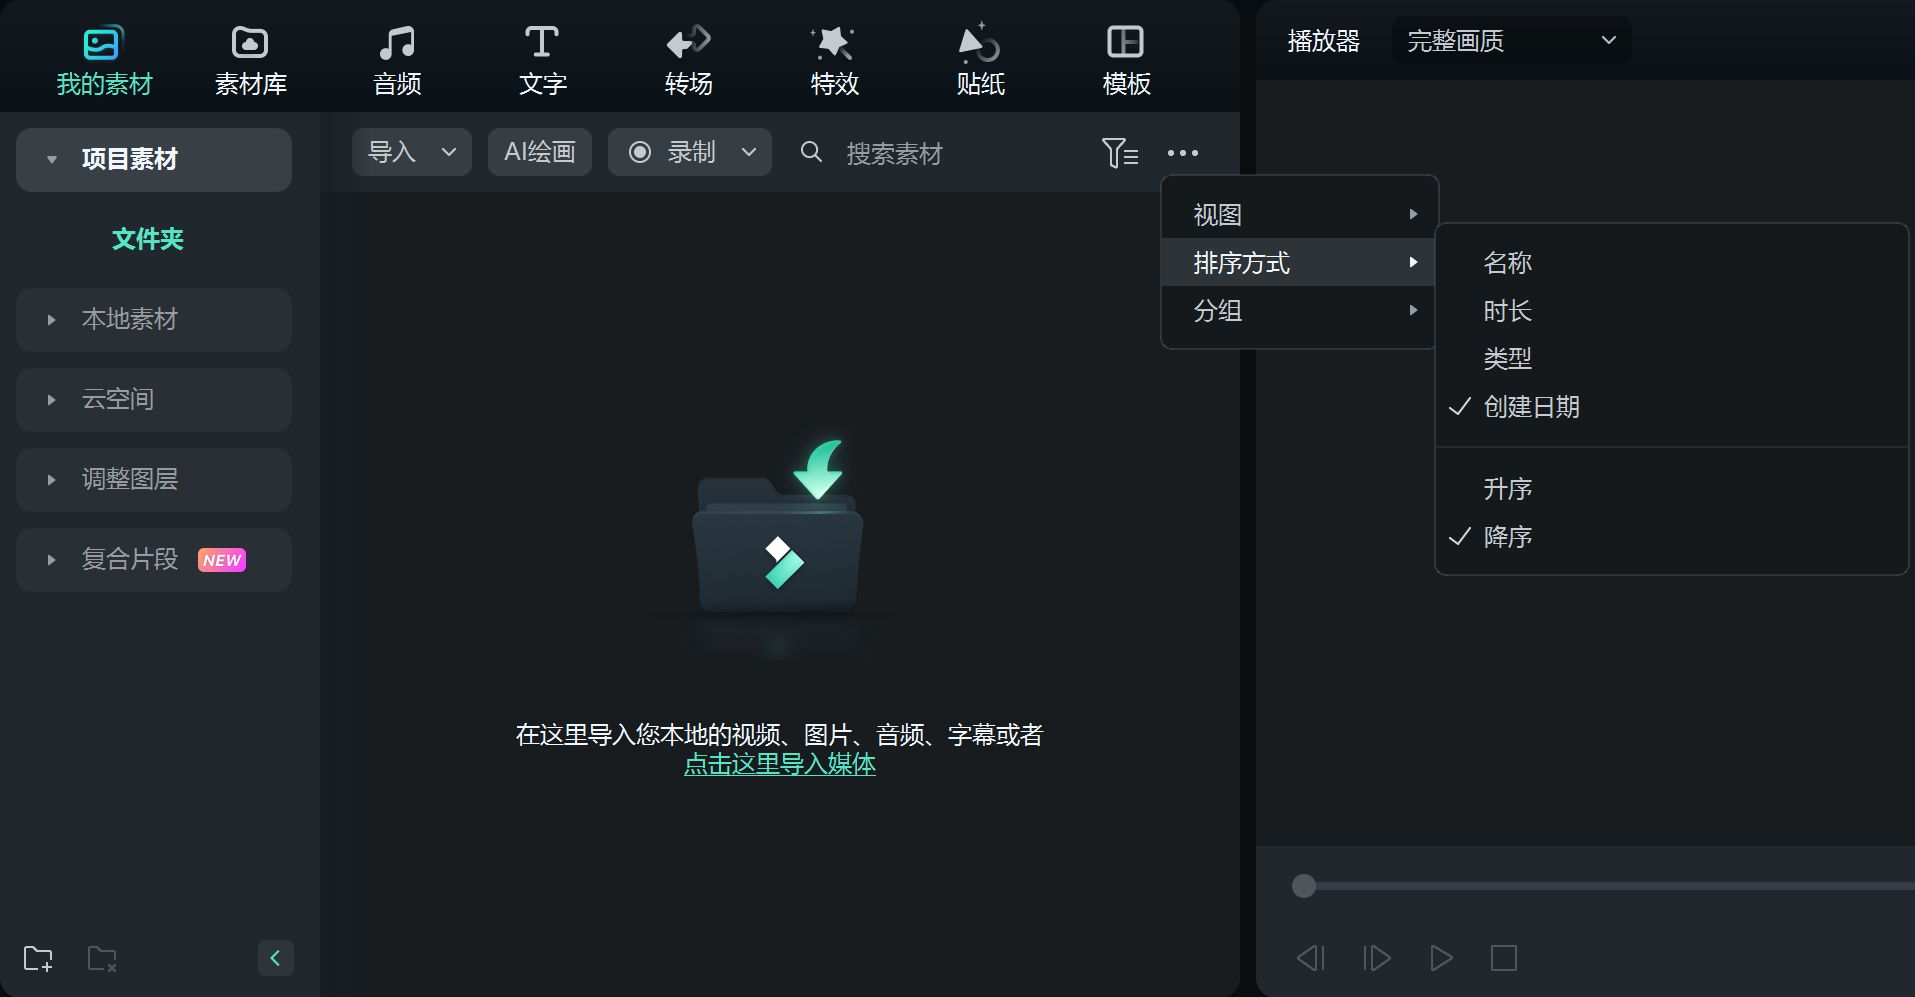Open the 导入 dropdown arrow
Viewport: 1915px width, 997px height.
(x=449, y=152)
